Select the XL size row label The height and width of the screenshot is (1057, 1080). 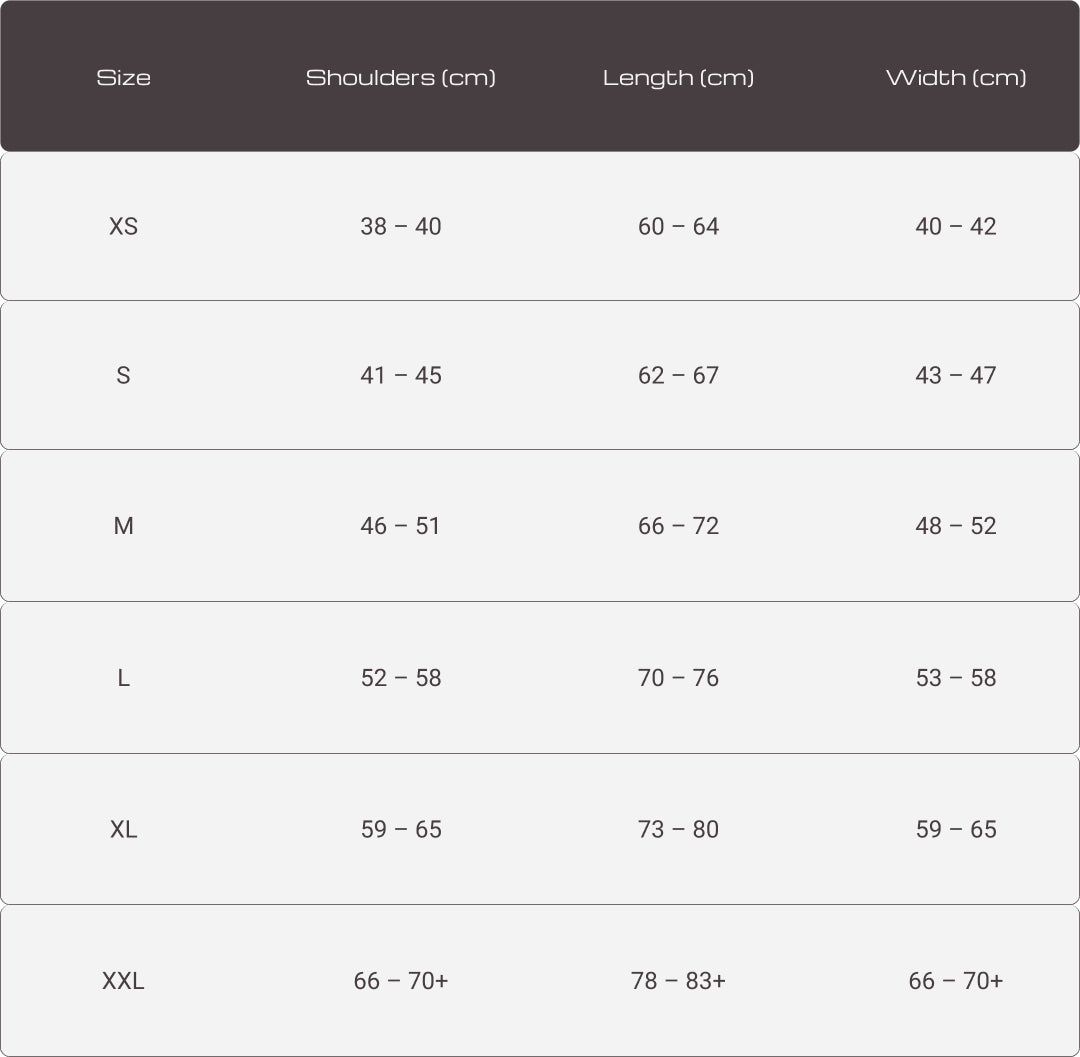123,830
